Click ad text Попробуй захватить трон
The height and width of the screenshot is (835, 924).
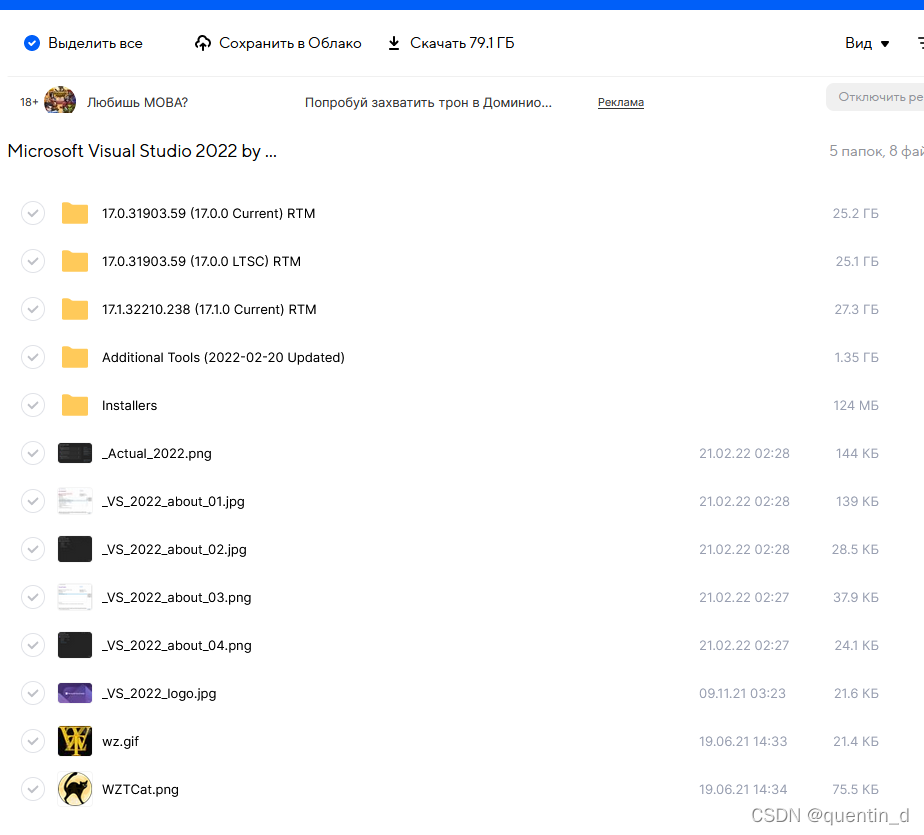[428, 103]
